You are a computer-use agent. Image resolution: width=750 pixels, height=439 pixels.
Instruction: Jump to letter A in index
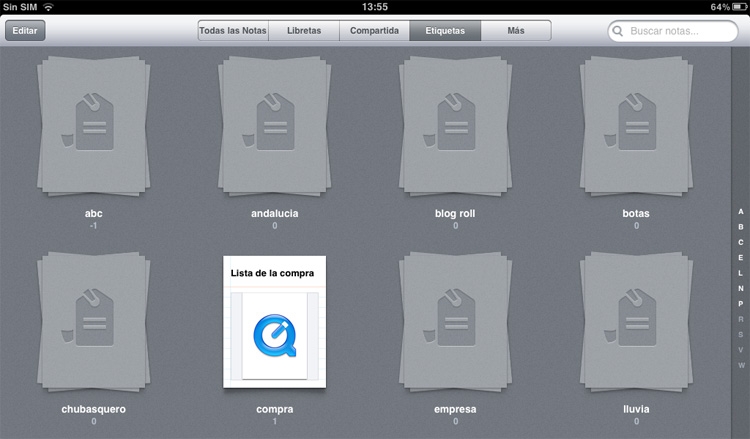click(x=741, y=212)
